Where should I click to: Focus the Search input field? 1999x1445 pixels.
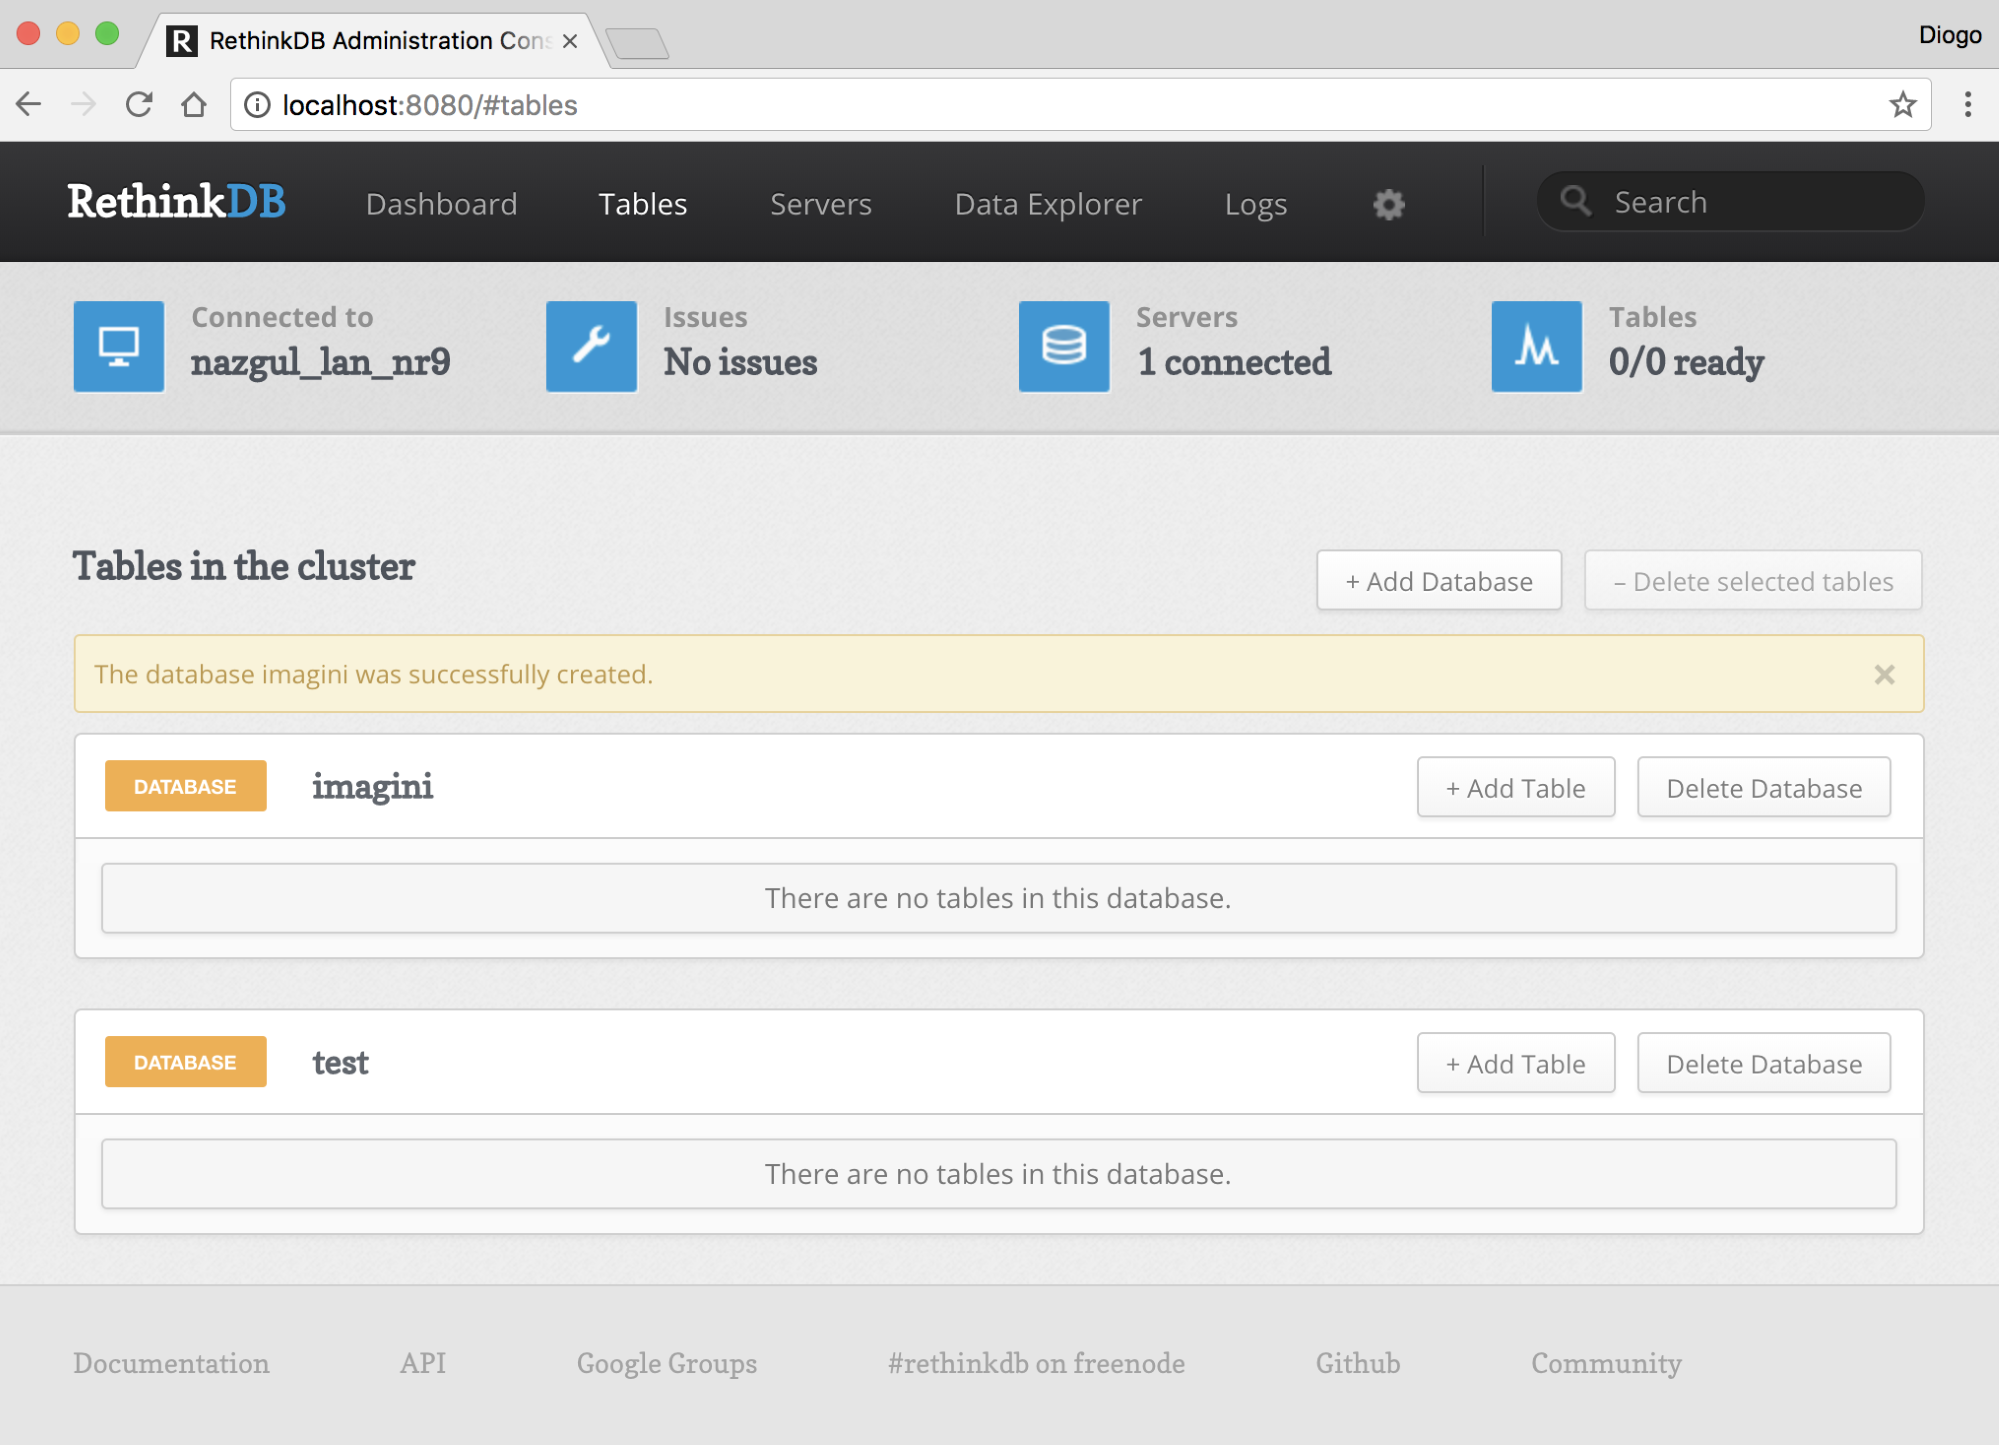tap(1750, 202)
